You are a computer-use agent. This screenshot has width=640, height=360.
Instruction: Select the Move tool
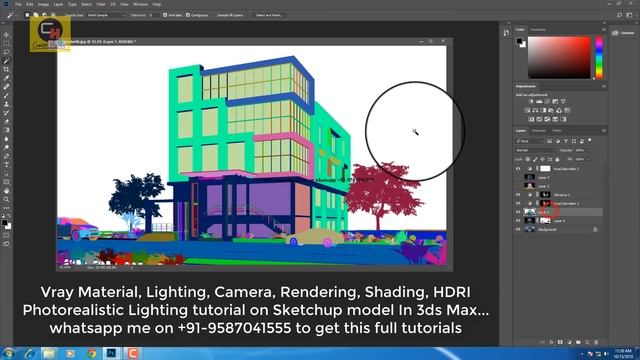tap(6, 35)
